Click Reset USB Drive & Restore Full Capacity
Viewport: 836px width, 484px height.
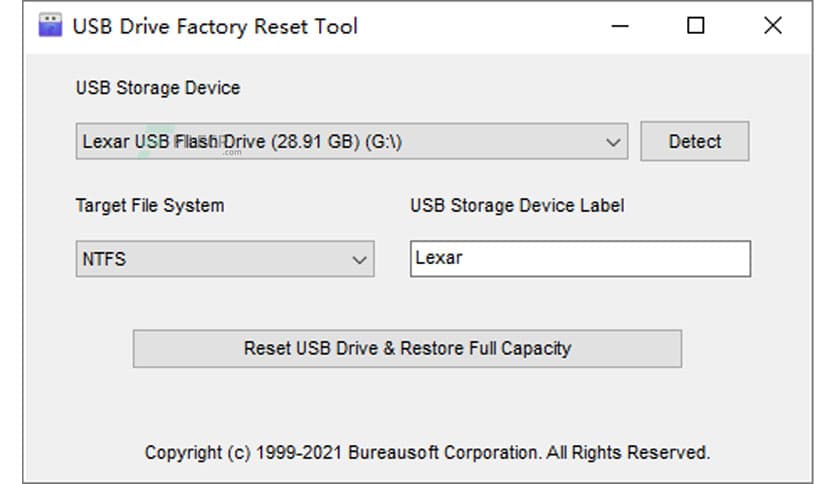click(407, 349)
